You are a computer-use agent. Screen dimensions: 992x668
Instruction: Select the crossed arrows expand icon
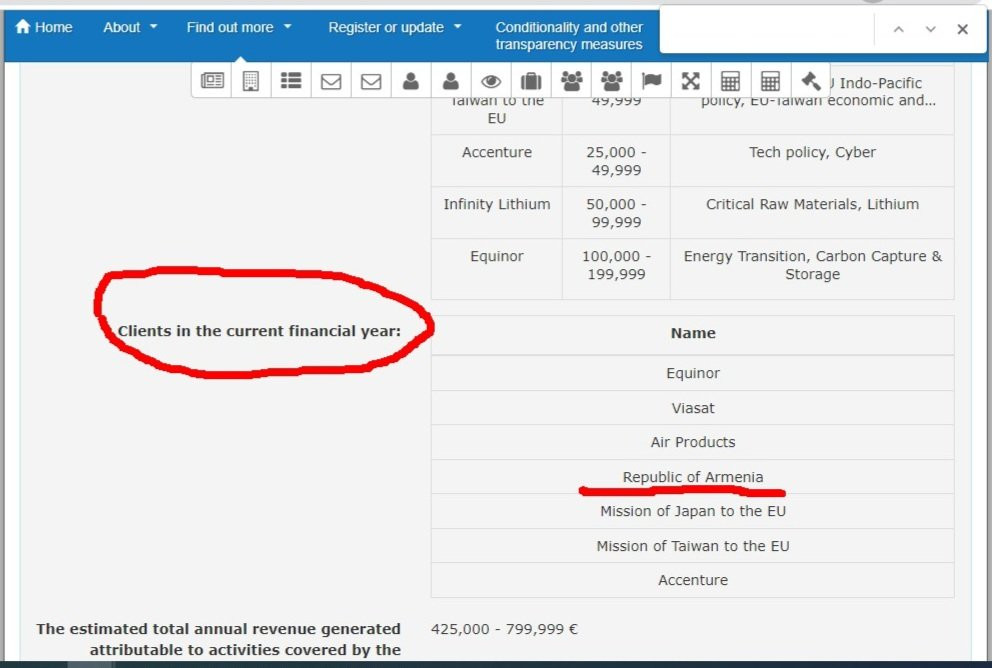point(691,80)
